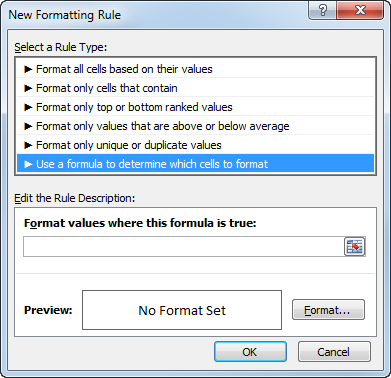
Task: Close the New Formatting Rule dialog
Action: click(360, 10)
